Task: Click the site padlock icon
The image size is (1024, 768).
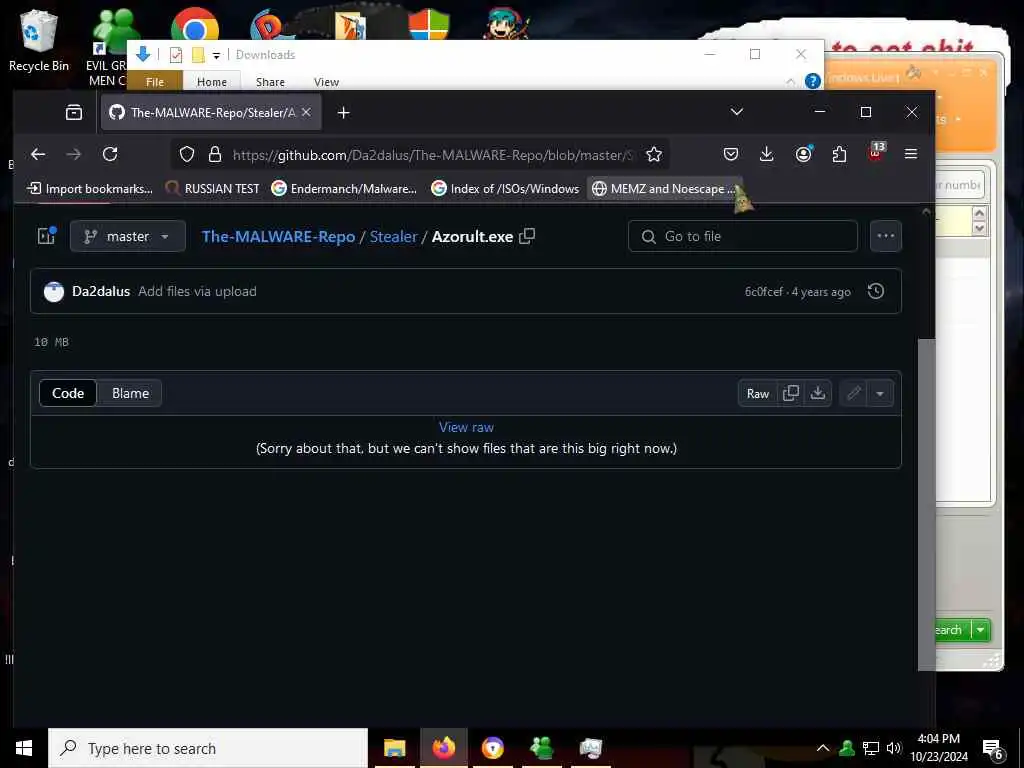Action: coord(215,155)
